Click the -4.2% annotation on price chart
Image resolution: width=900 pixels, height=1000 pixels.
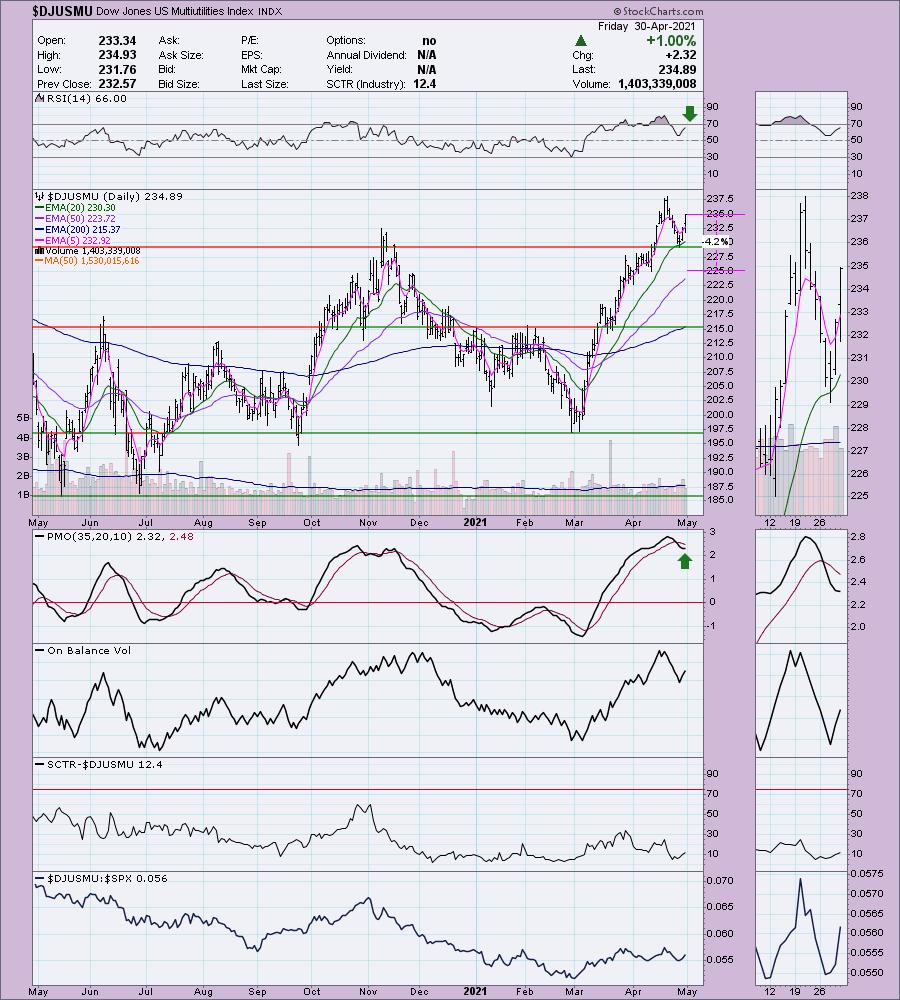point(714,242)
